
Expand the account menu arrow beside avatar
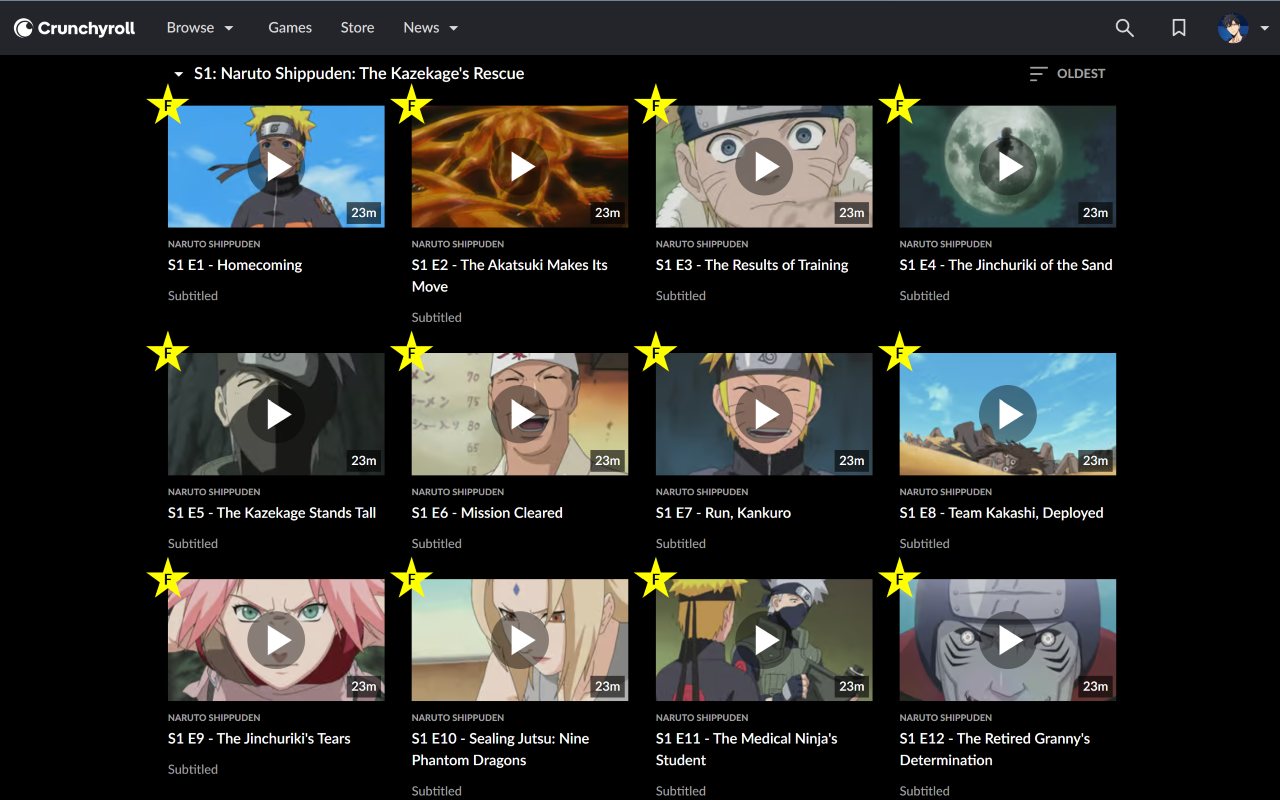(x=1265, y=28)
